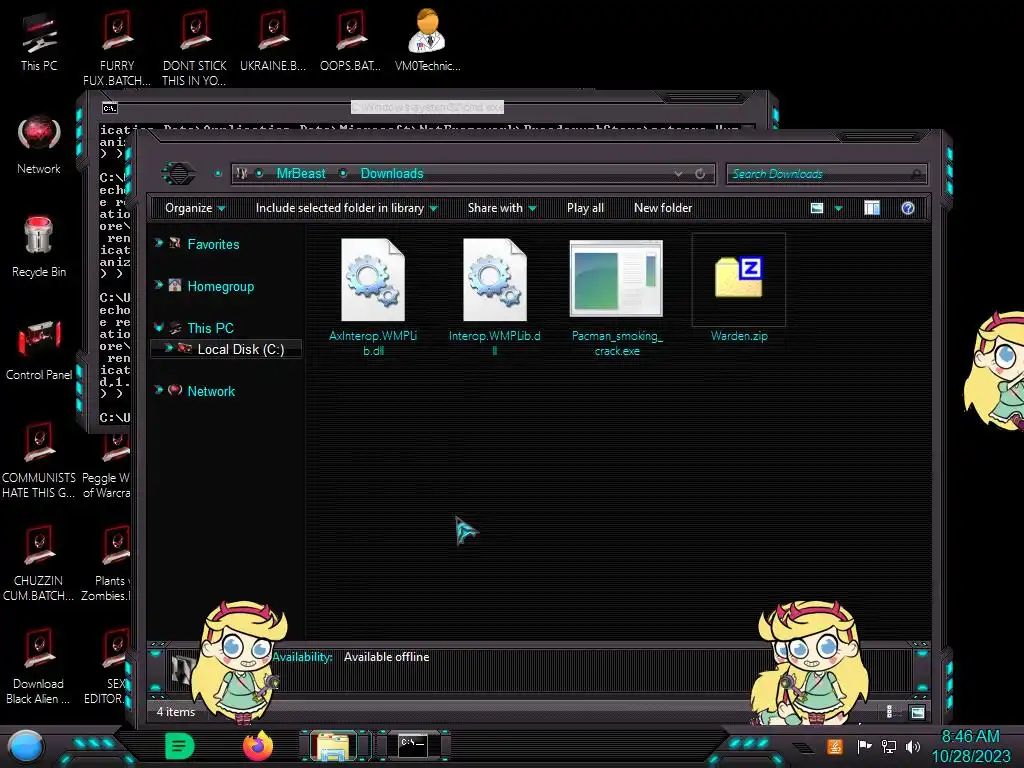This screenshot has height=768, width=1024.
Task: Switch to Command Prompt taskbar button
Action: [413, 745]
